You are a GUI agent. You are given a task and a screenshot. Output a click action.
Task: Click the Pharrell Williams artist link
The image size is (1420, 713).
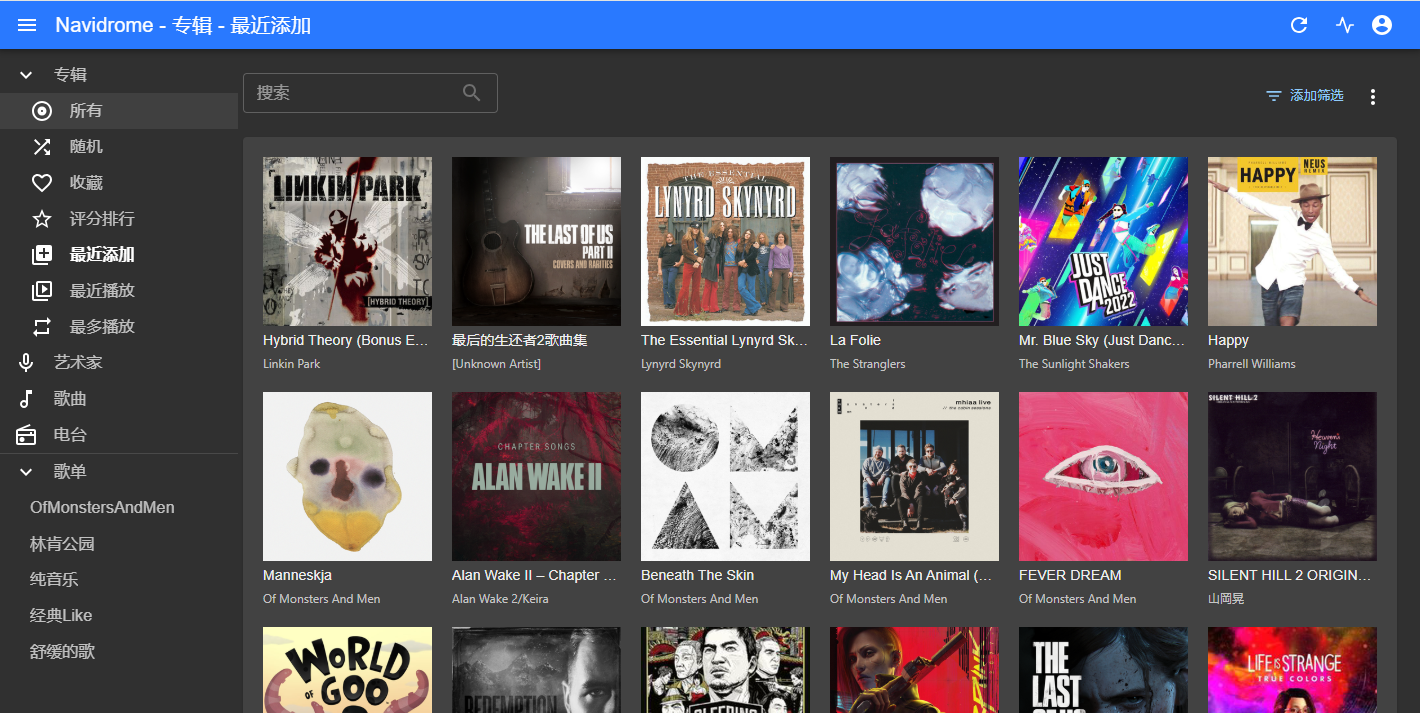coord(1251,364)
